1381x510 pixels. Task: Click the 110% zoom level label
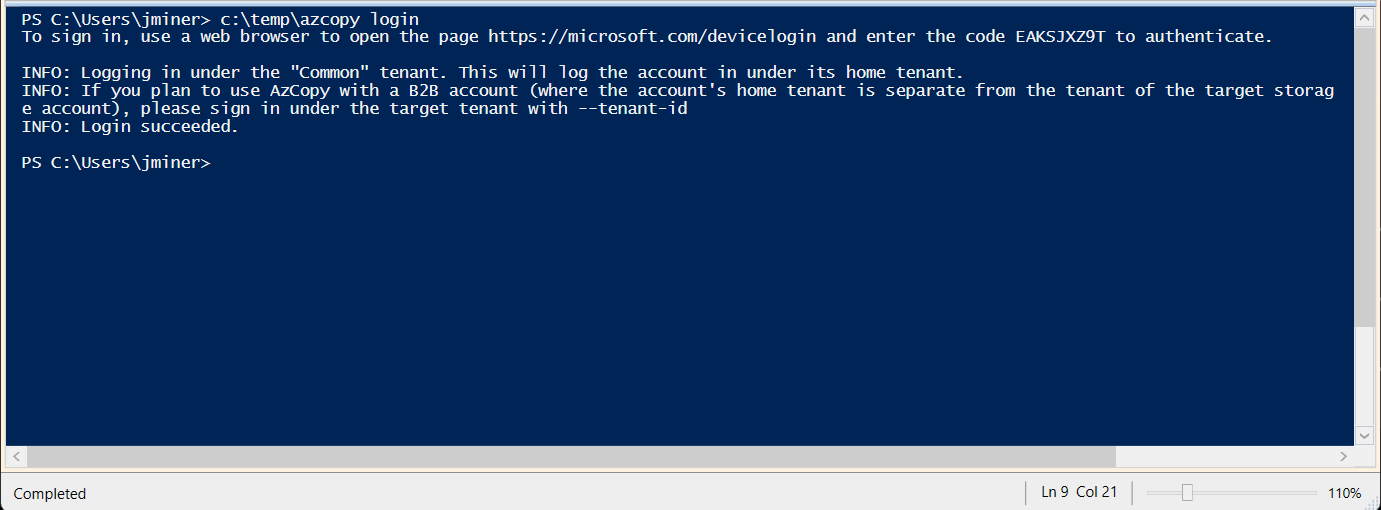1344,493
